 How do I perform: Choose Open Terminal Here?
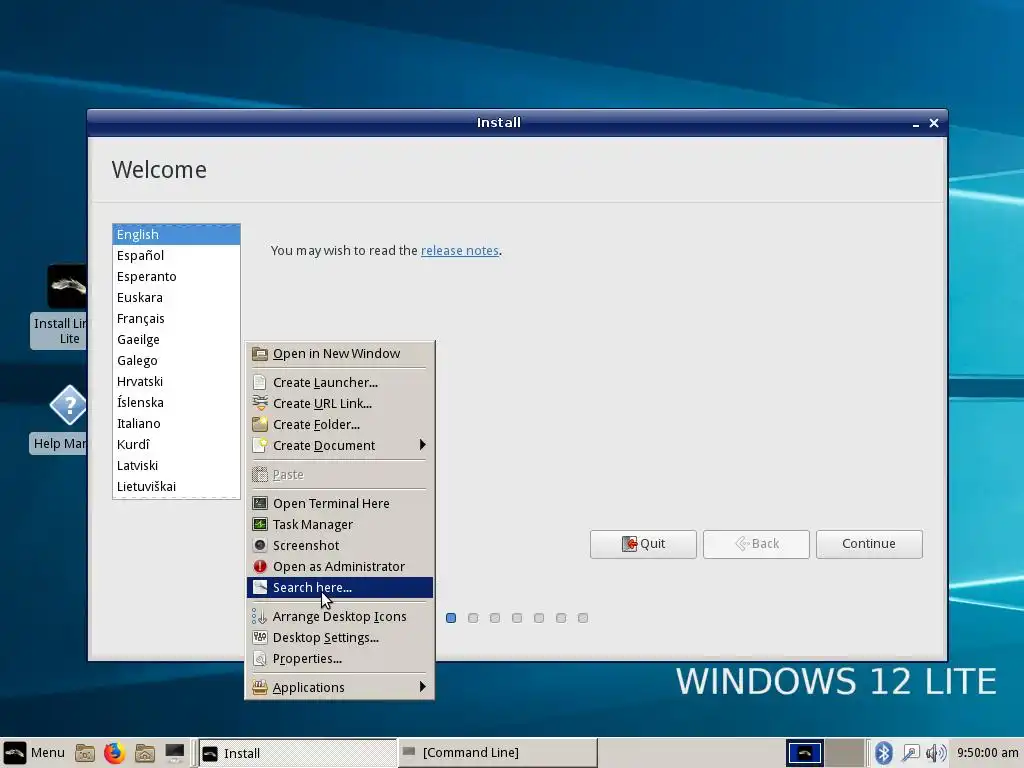[x=340, y=504]
